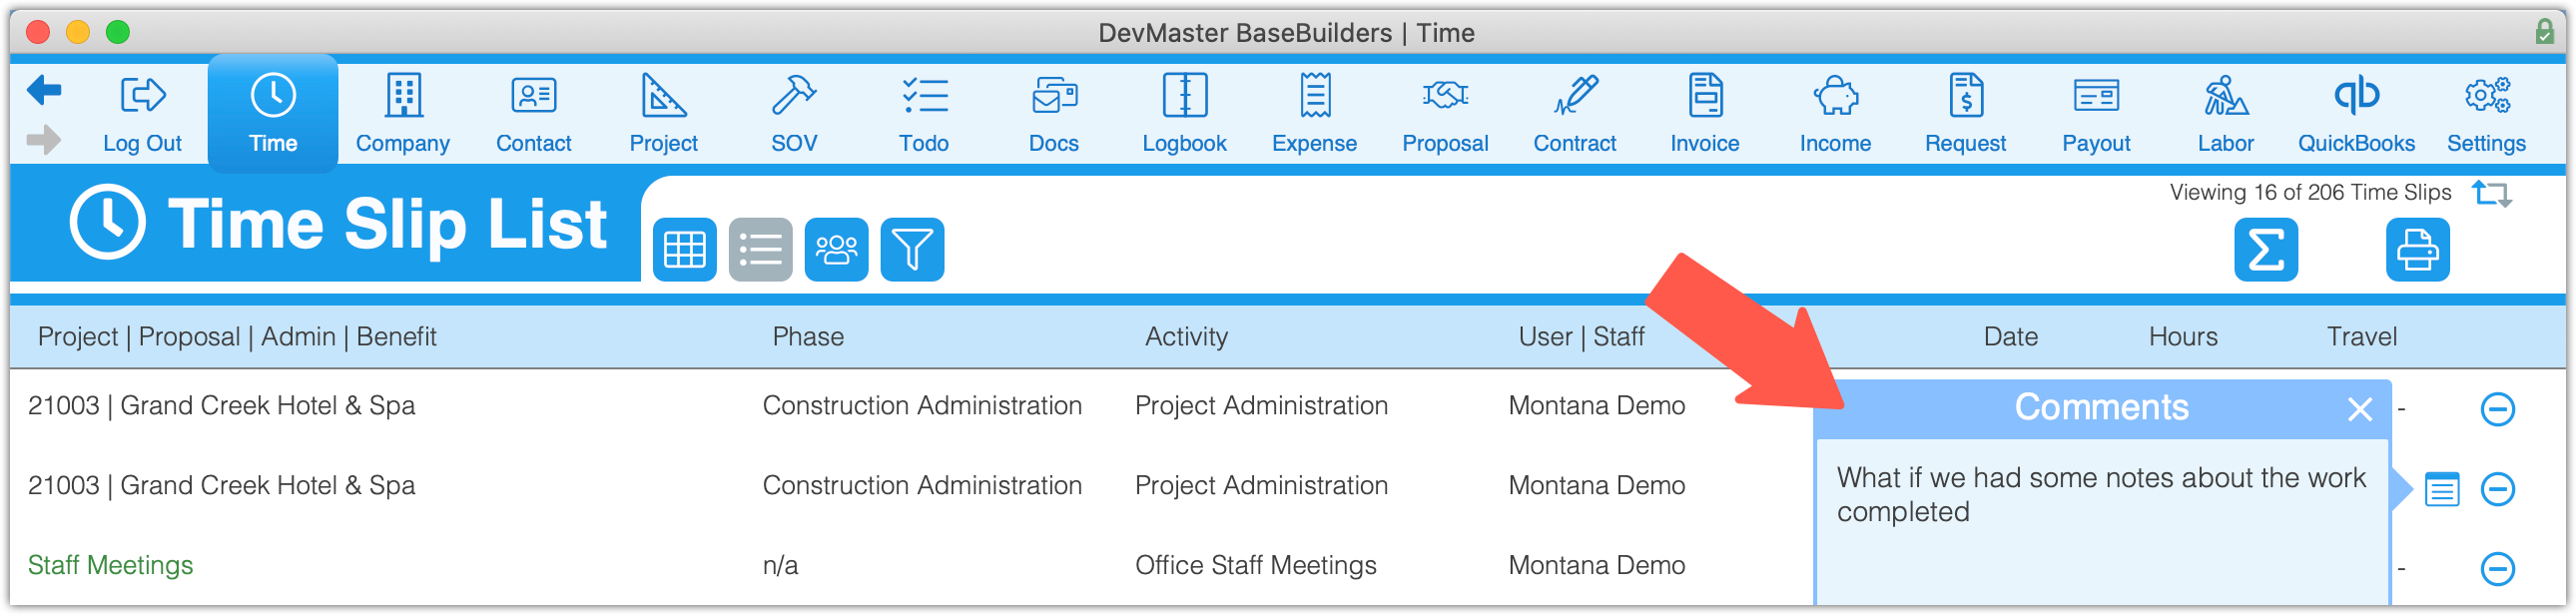
Task: Open the Logbook module
Action: pos(1184,113)
